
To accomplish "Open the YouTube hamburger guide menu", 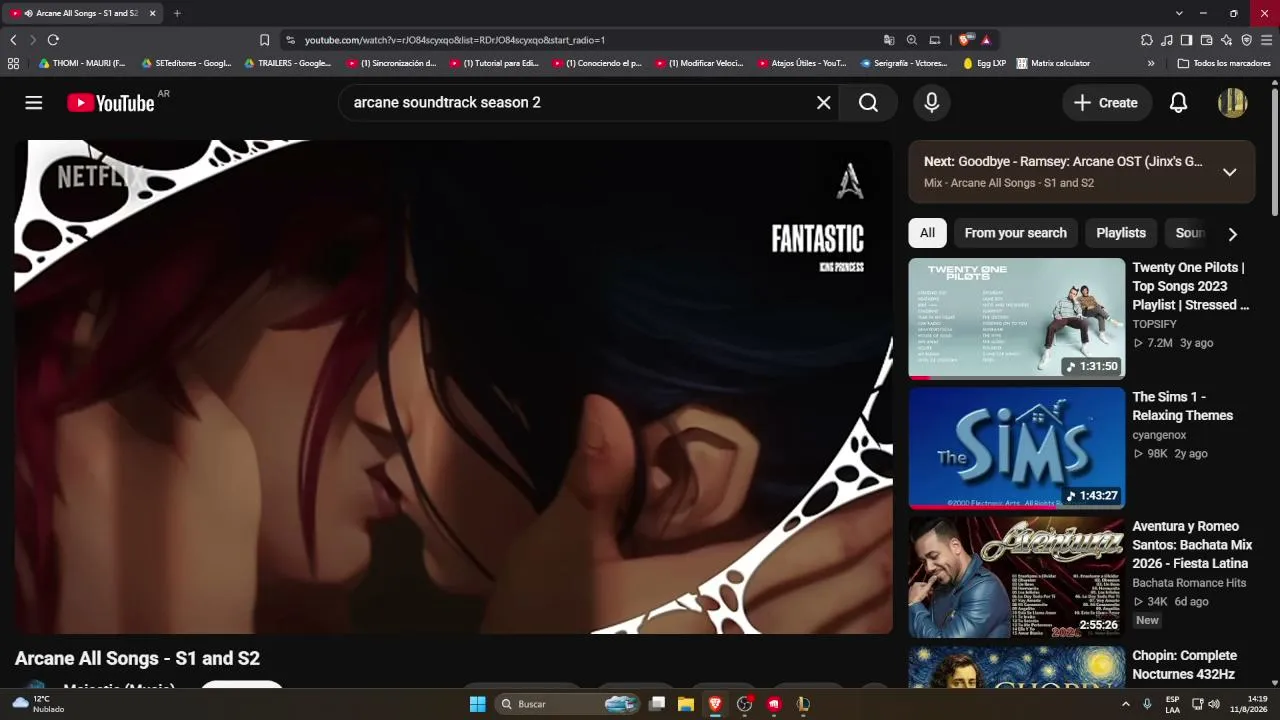I will [x=34, y=103].
